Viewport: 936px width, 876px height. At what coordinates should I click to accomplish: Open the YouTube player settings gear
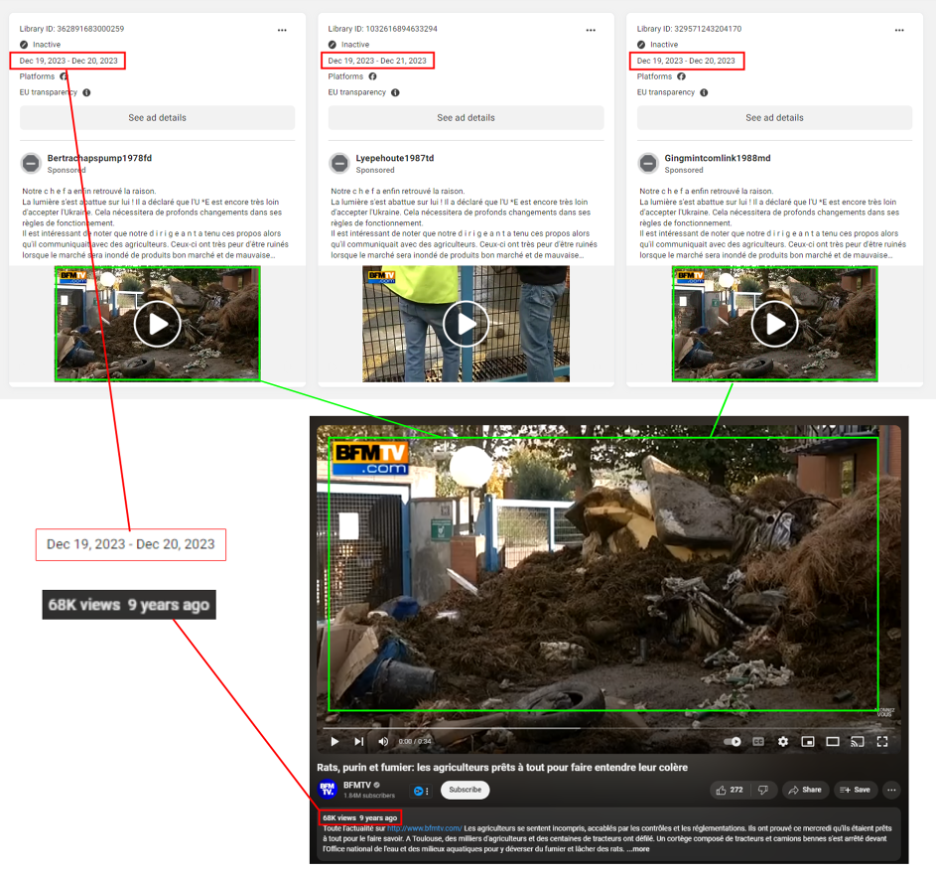(783, 742)
